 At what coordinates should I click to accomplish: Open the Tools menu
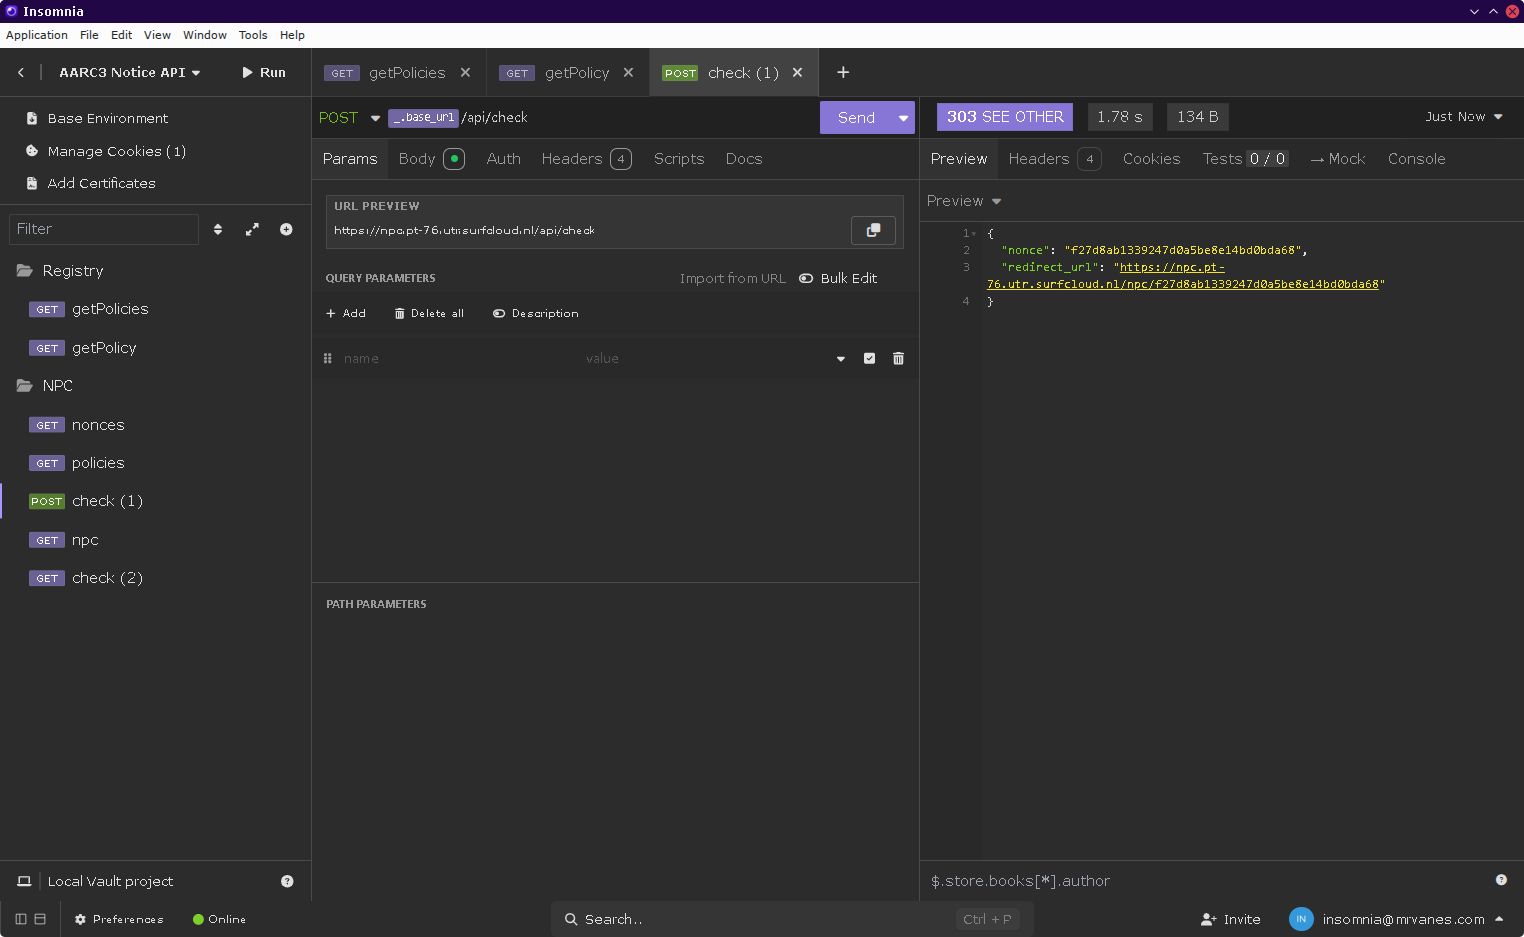coord(253,35)
